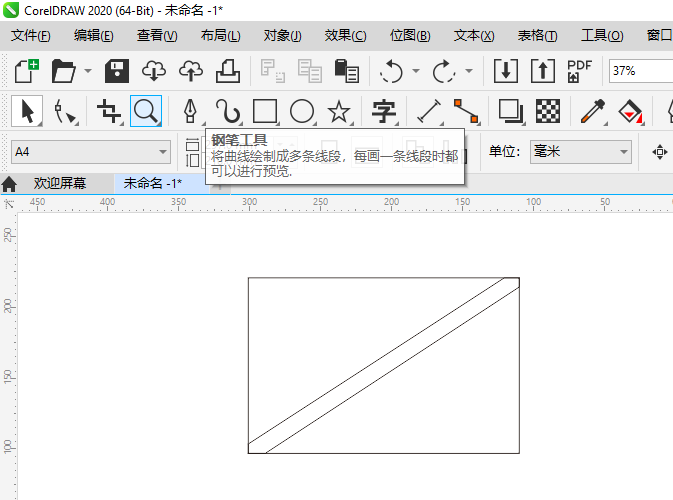Viewport: 673px width, 500px height.
Task: Create a new document
Action: pyautogui.click(x=27, y=71)
